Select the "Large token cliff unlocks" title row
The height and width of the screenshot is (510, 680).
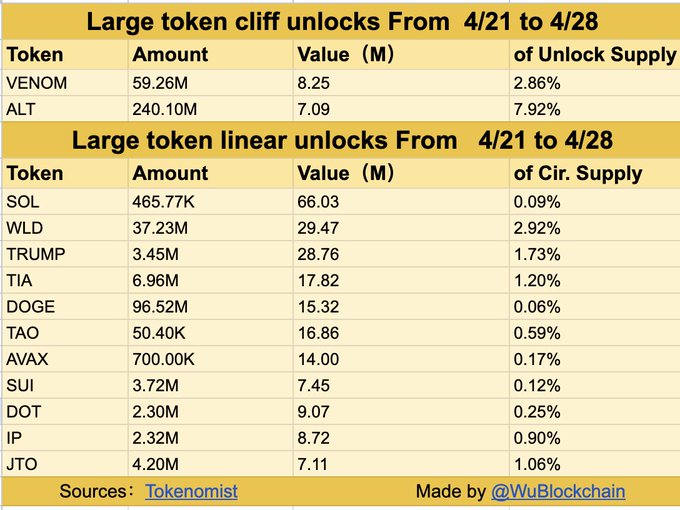340,21
